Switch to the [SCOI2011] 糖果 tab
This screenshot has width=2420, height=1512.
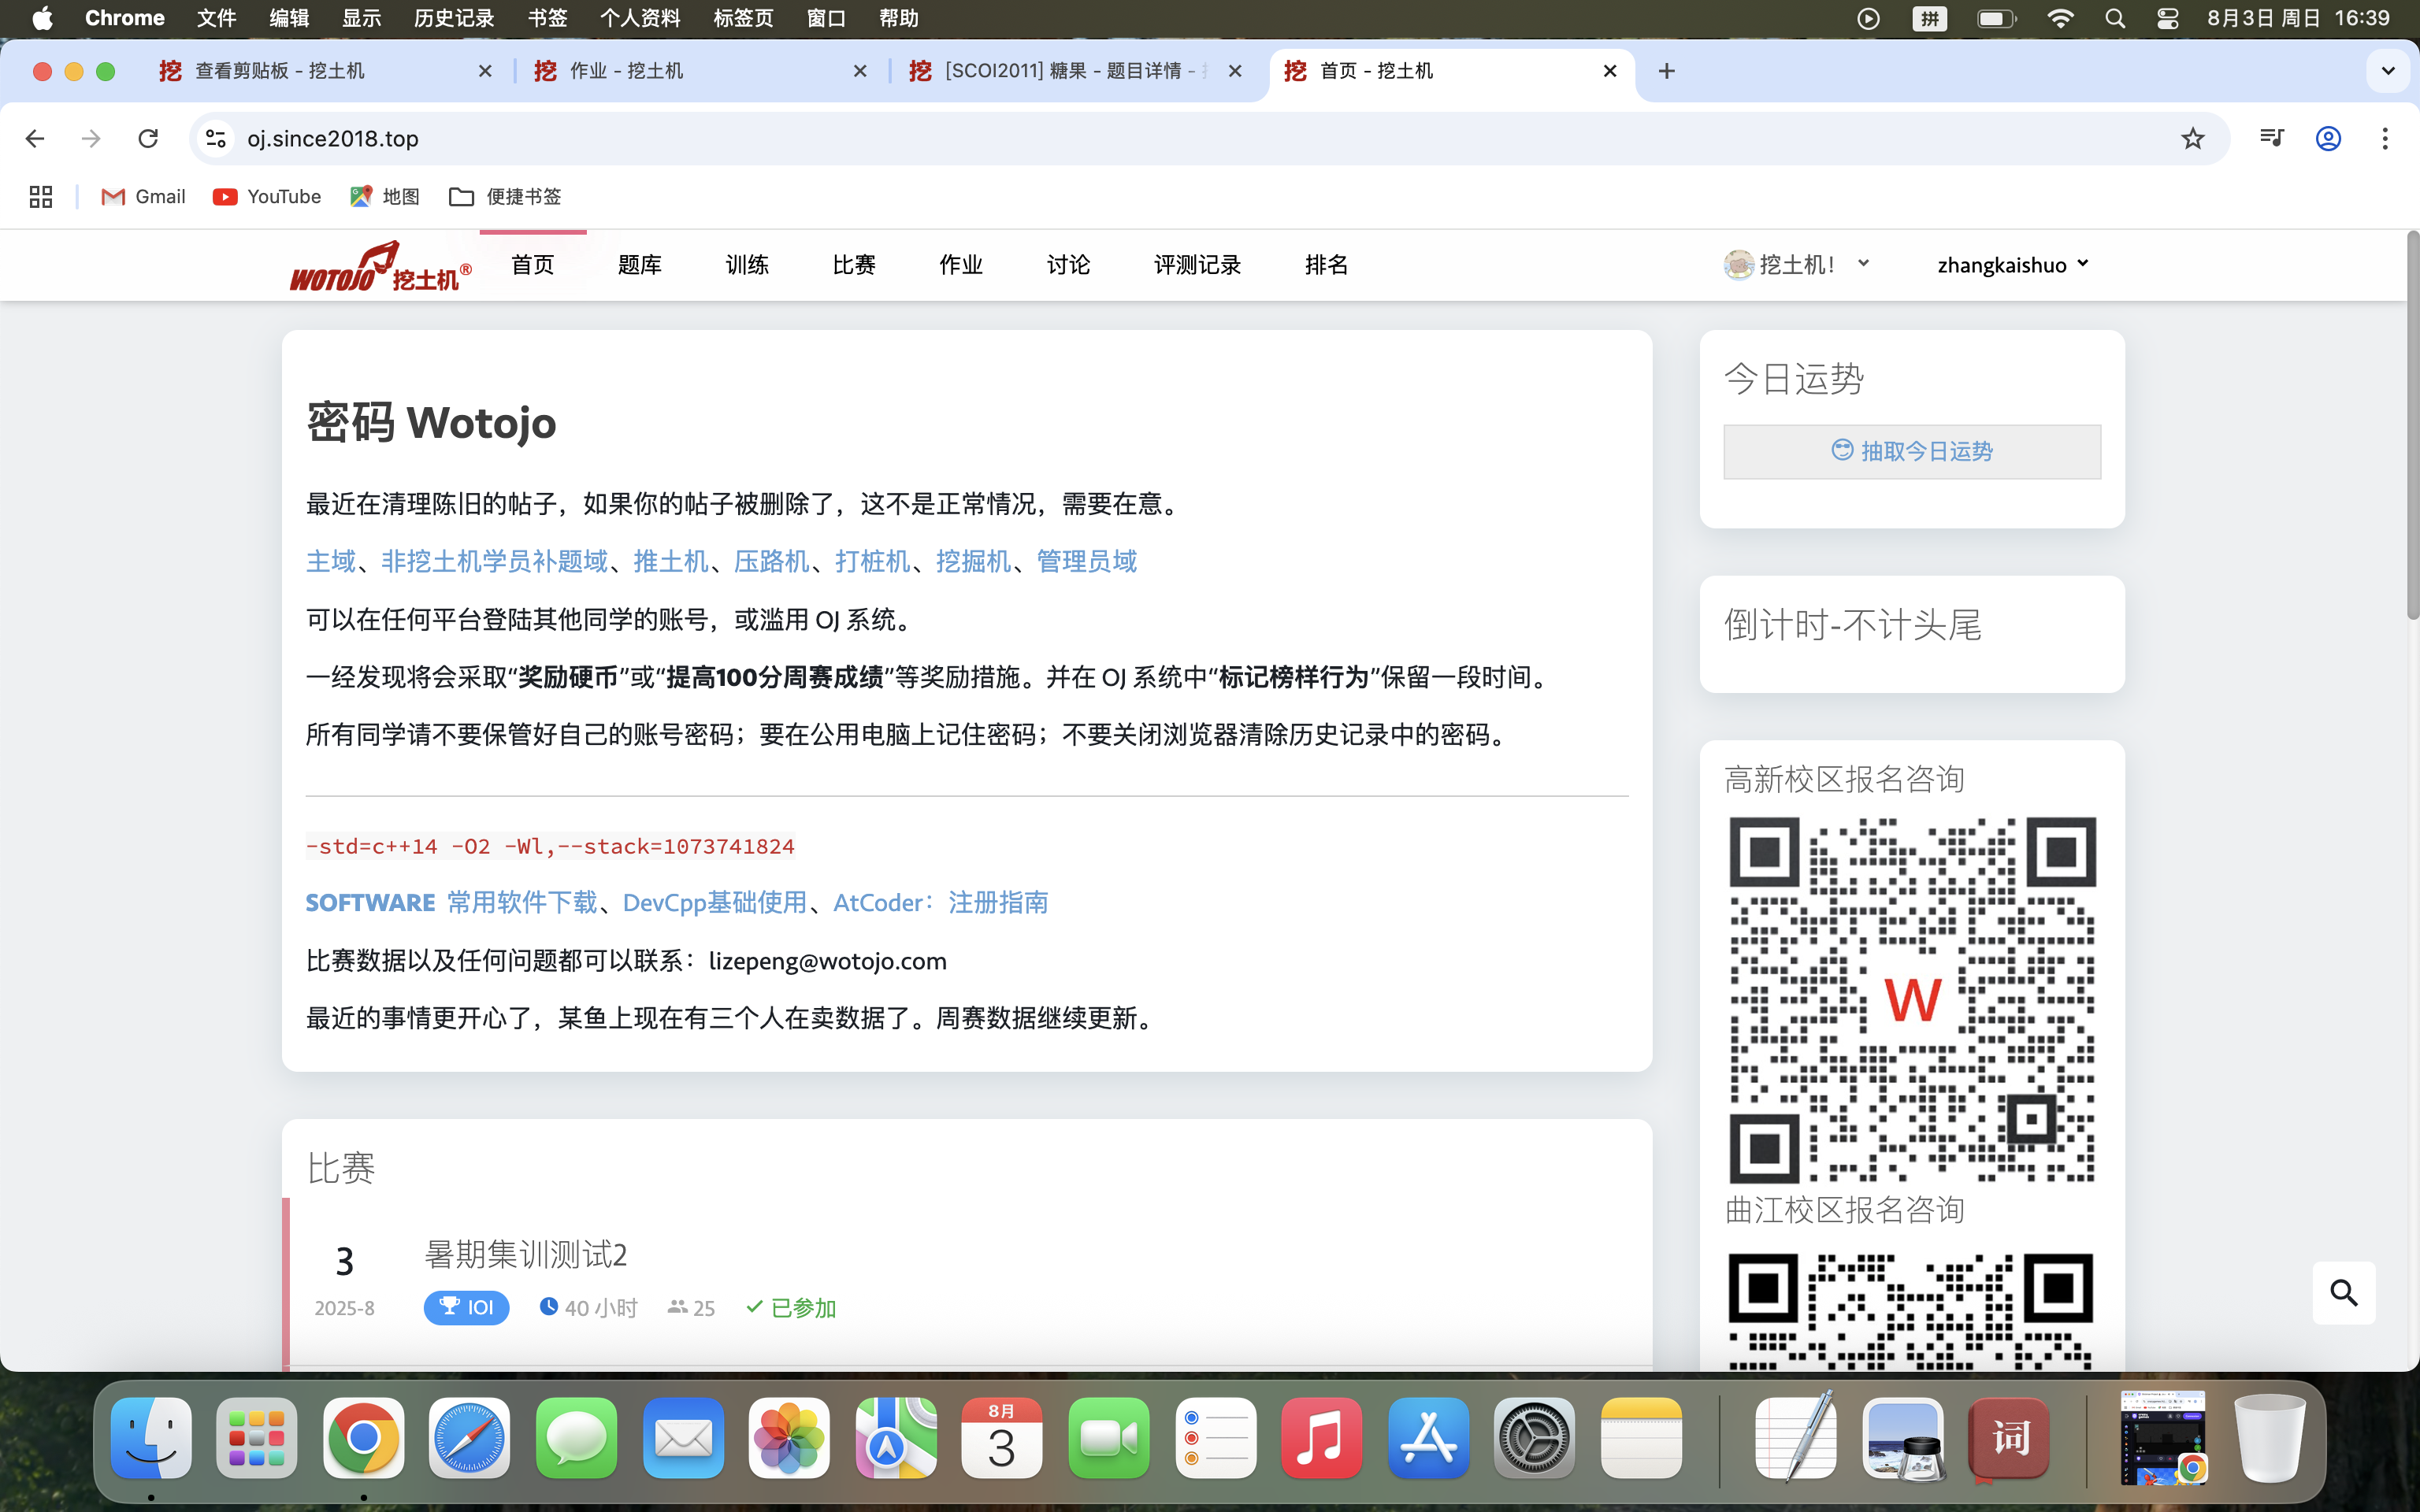click(x=1076, y=71)
